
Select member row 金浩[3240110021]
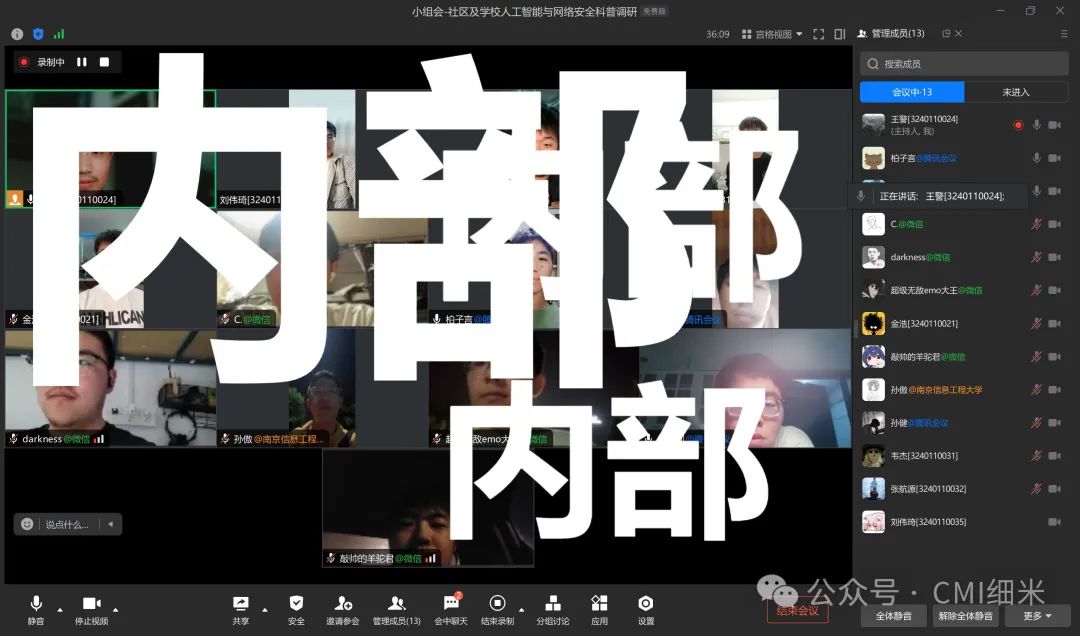click(964, 323)
